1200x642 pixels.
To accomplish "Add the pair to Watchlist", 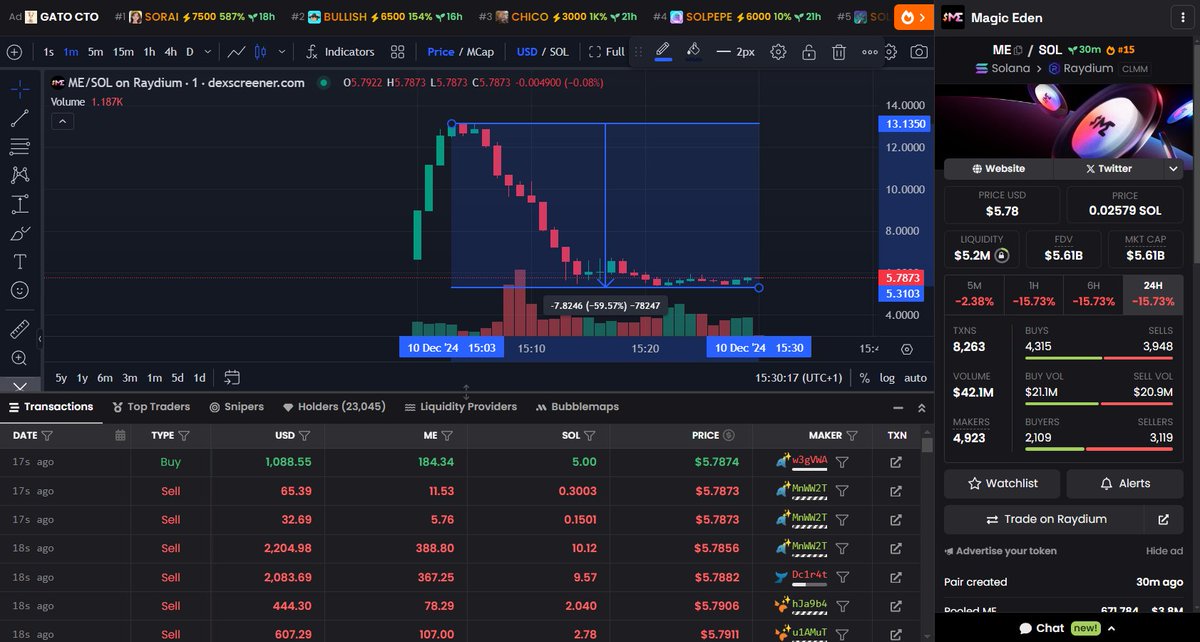I will pyautogui.click(x=1003, y=483).
